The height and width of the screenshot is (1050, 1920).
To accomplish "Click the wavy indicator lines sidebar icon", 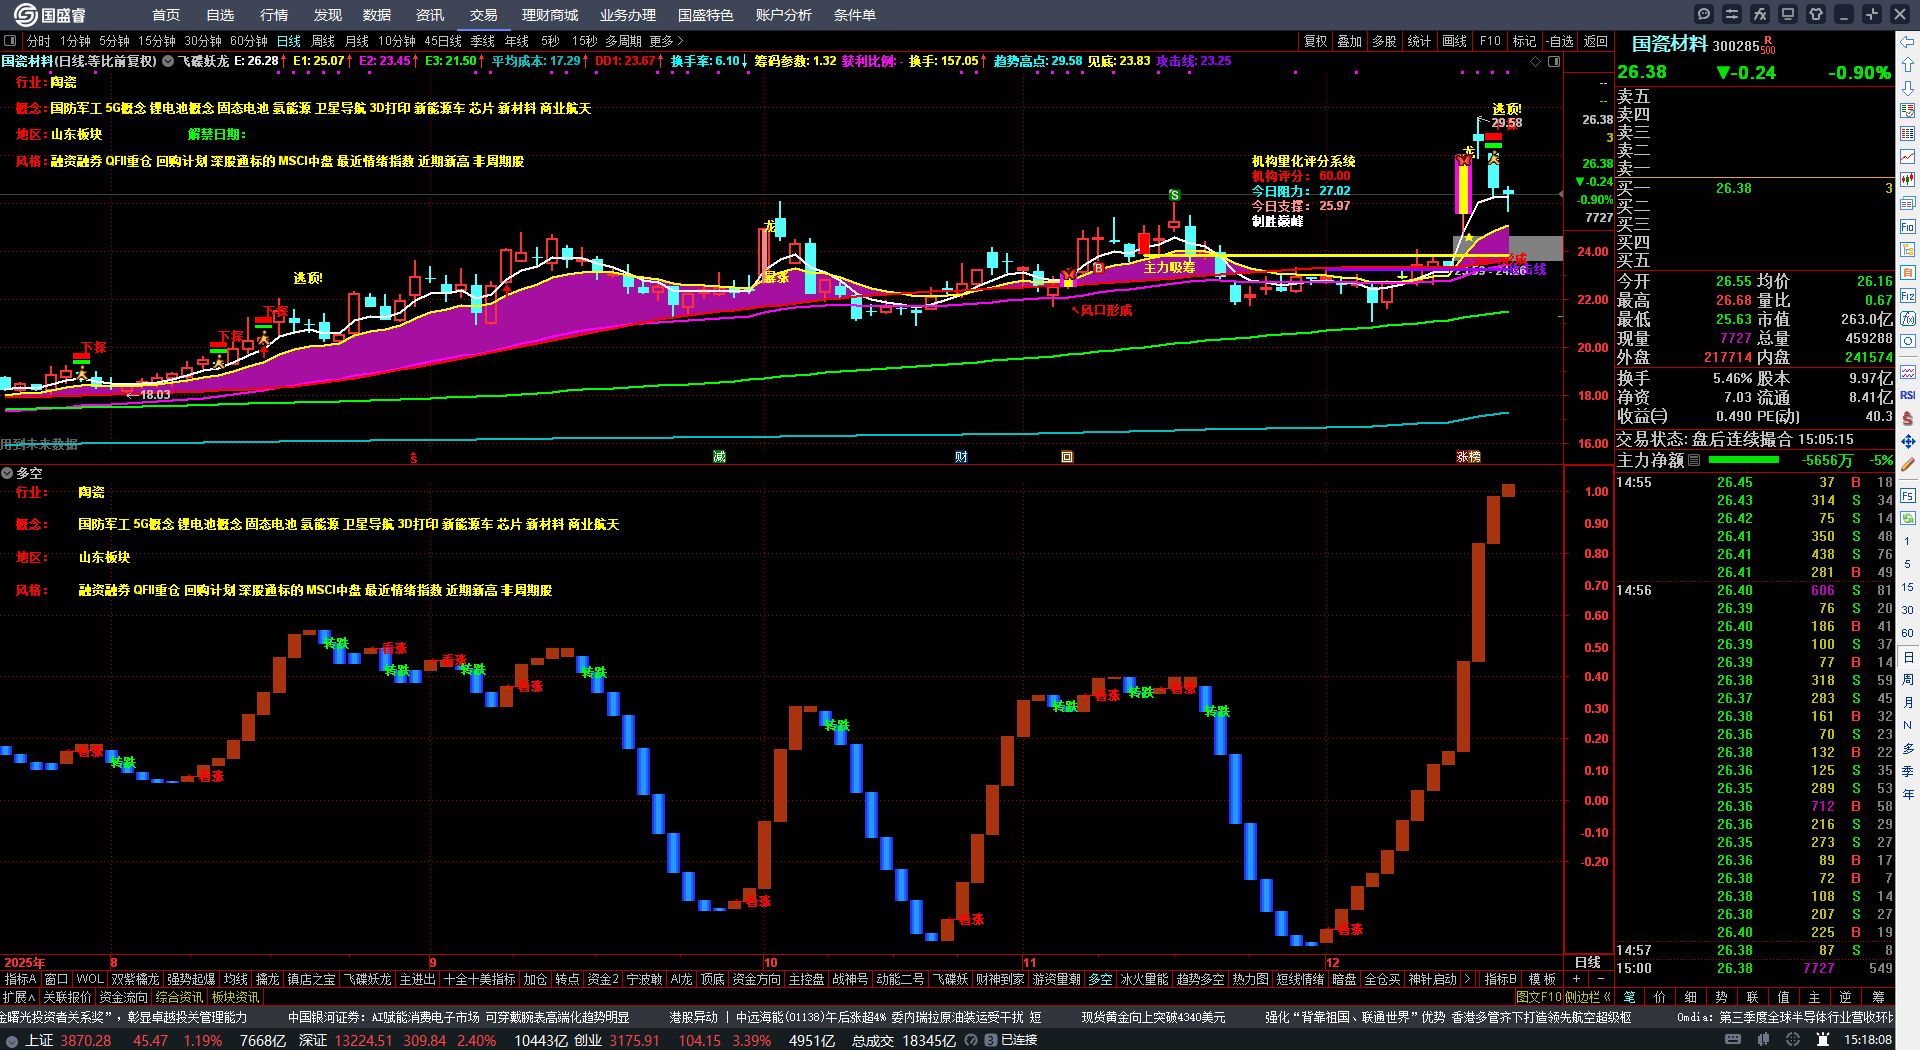I will [x=1908, y=372].
